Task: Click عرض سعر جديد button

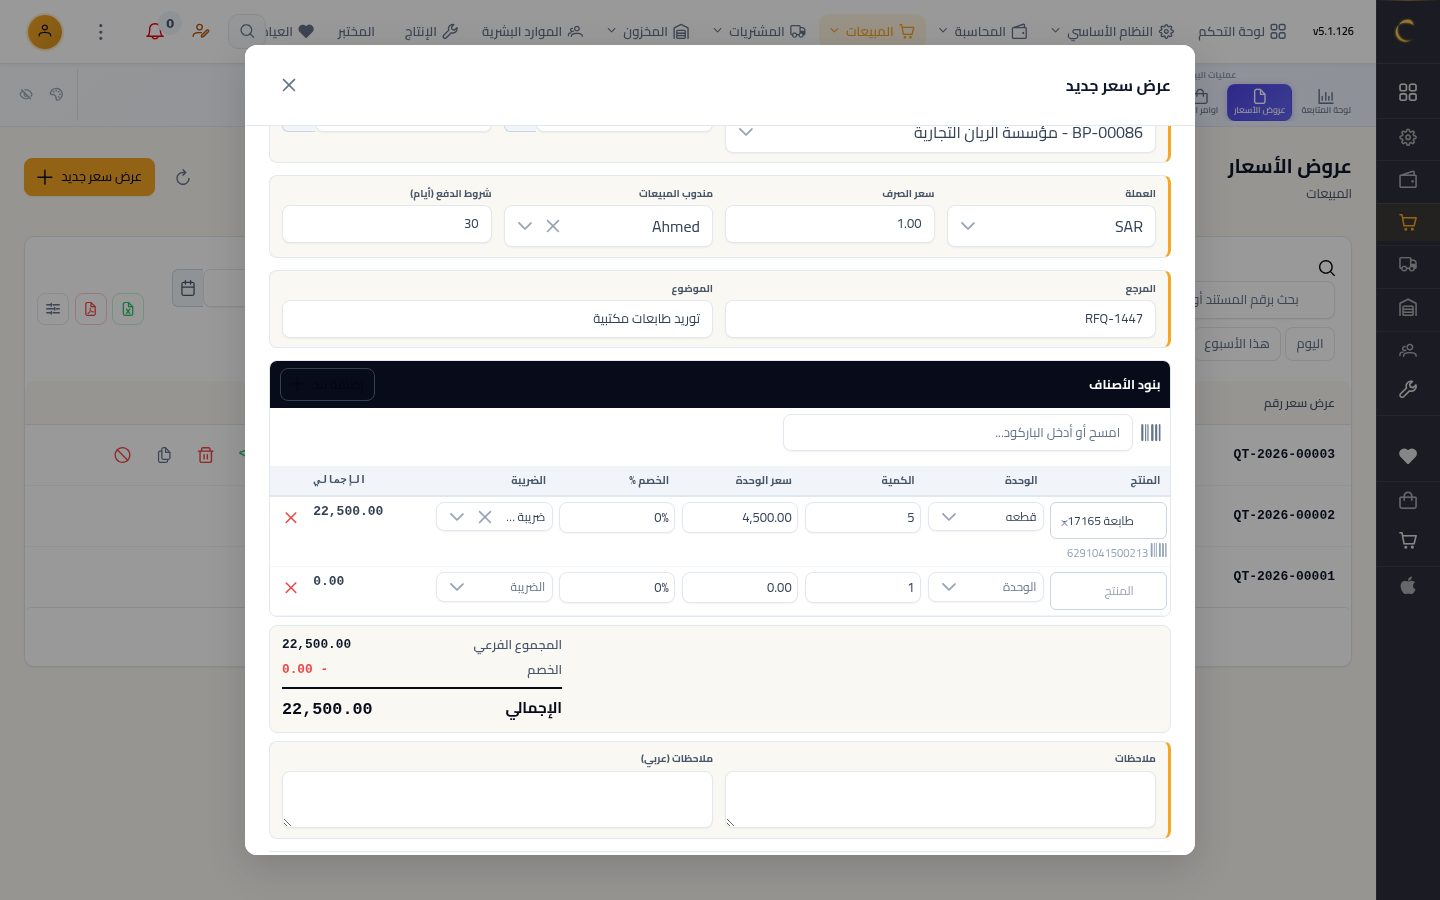Action: click(x=89, y=177)
